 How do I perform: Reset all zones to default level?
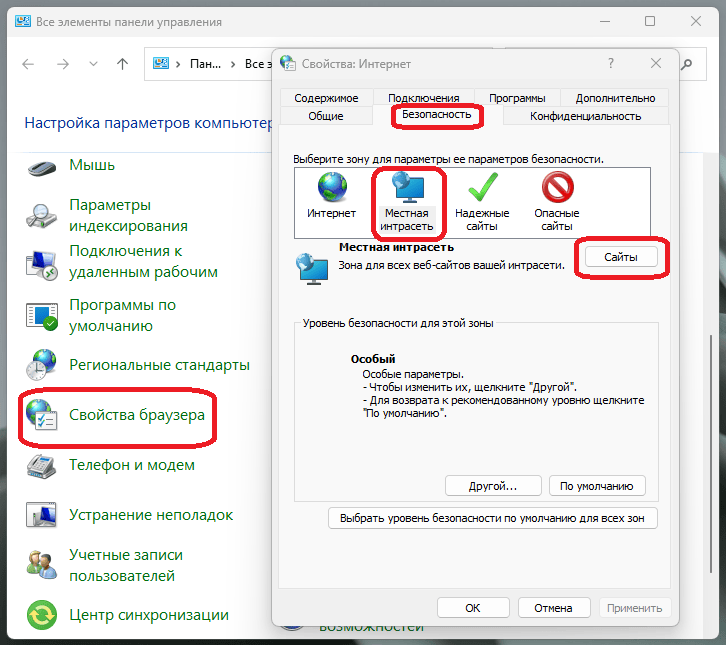pyautogui.click(x=493, y=518)
